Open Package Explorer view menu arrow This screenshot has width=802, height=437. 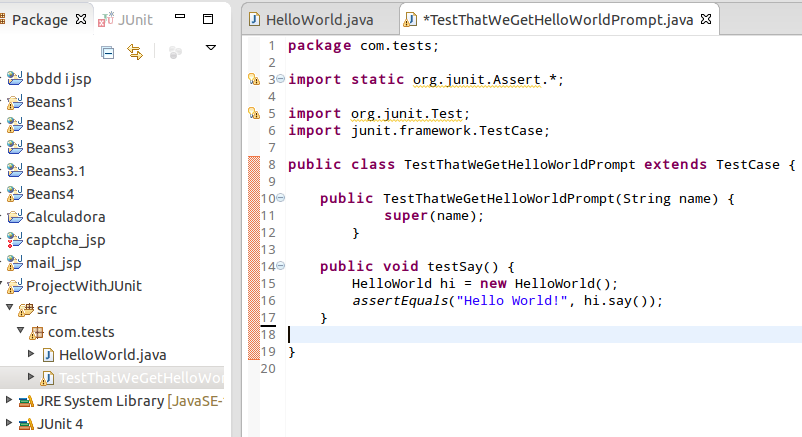pos(210,48)
